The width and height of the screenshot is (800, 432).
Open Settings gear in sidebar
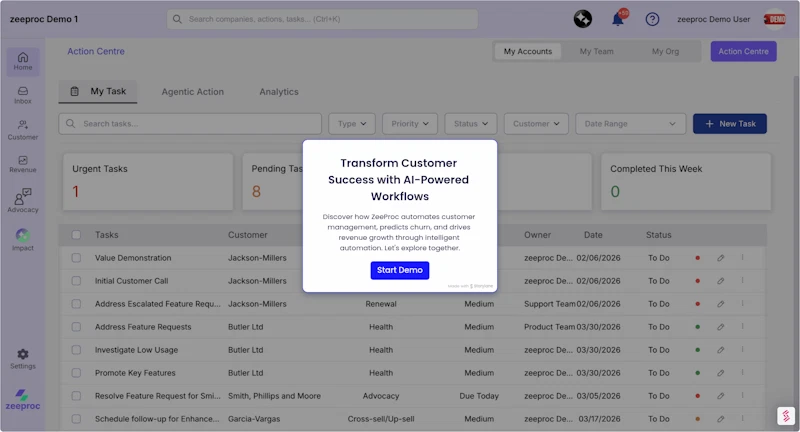click(x=23, y=359)
